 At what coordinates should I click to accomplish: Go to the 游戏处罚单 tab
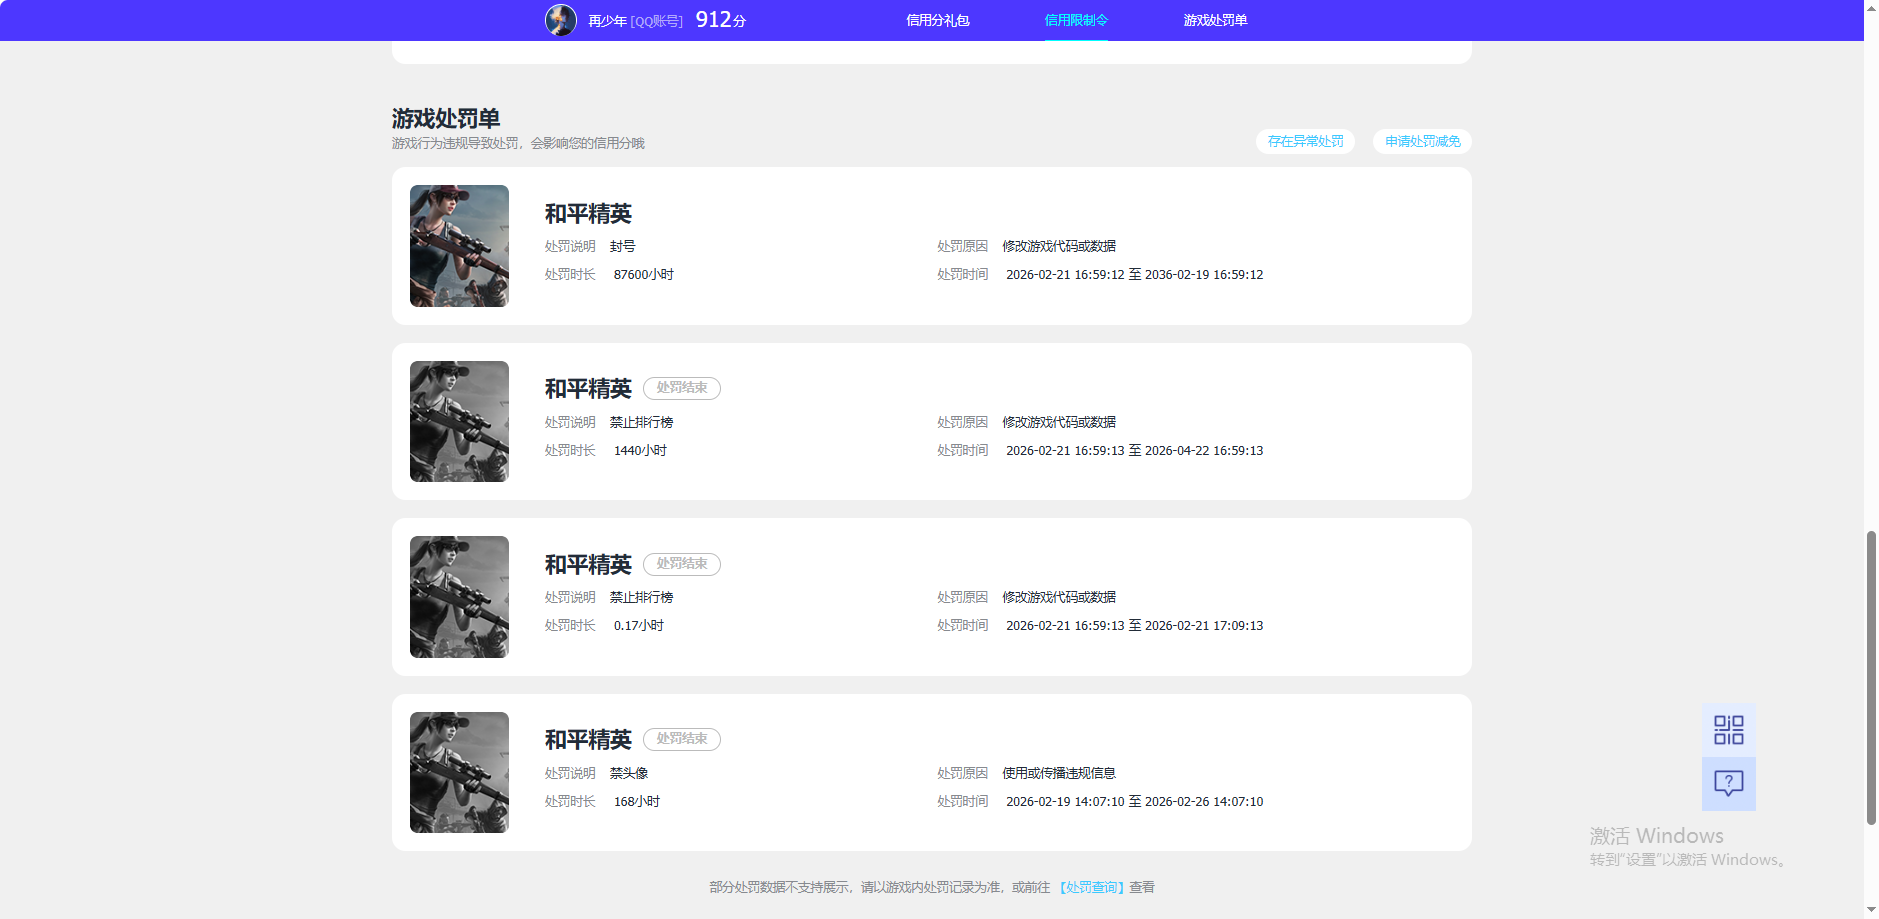(1215, 20)
